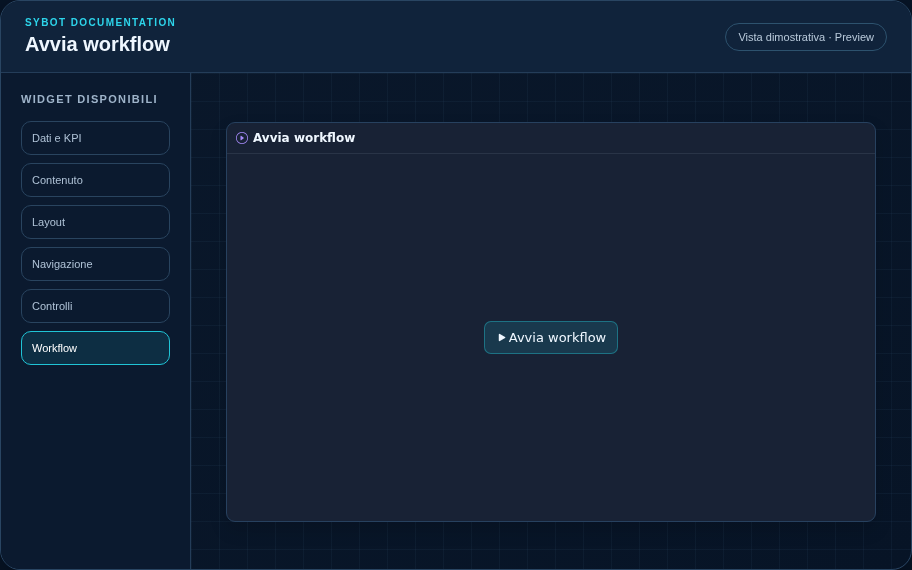Select the Workflow widget category

[95, 348]
